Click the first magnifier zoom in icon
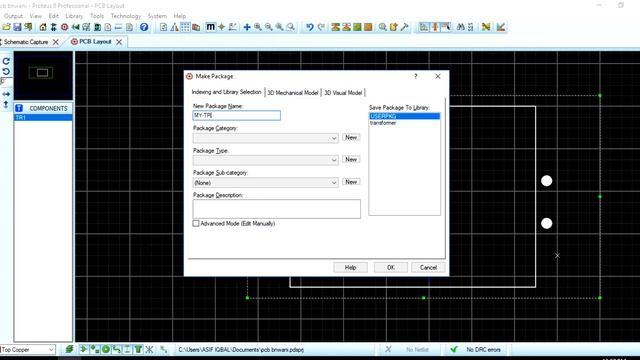This screenshot has width=640, height=360. [258, 27]
